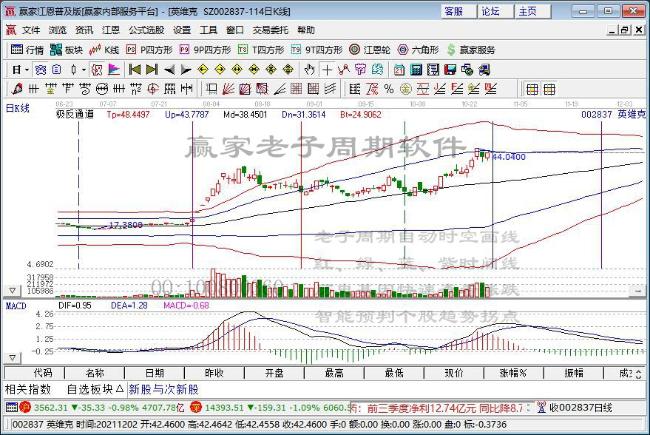This screenshot has width=650, height=435.
Task: Click the yellow-highlighted grid layout icon
Action: click(532, 89)
